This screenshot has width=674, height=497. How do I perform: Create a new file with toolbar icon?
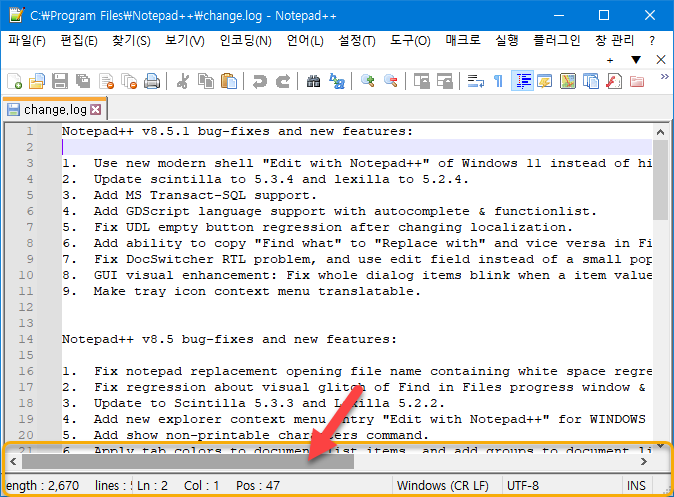15,81
